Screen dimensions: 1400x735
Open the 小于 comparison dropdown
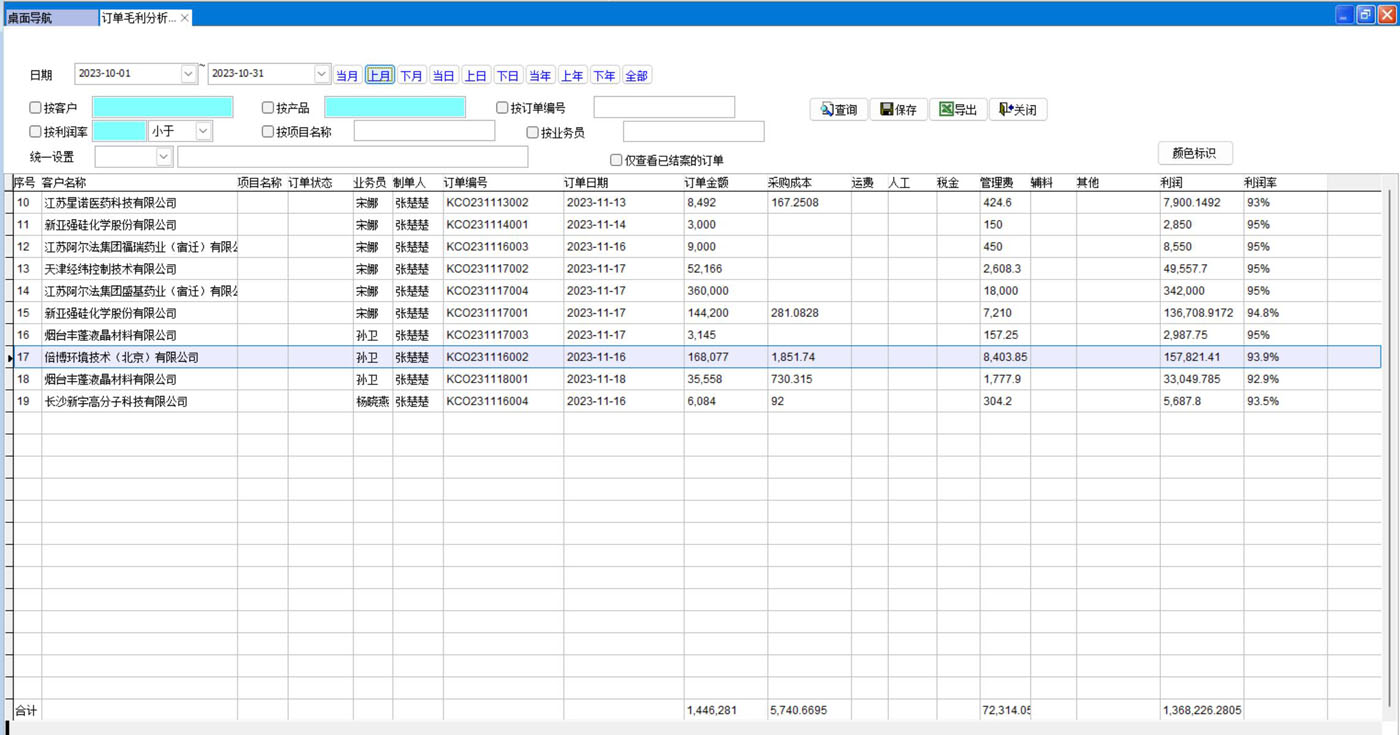pos(204,131)
